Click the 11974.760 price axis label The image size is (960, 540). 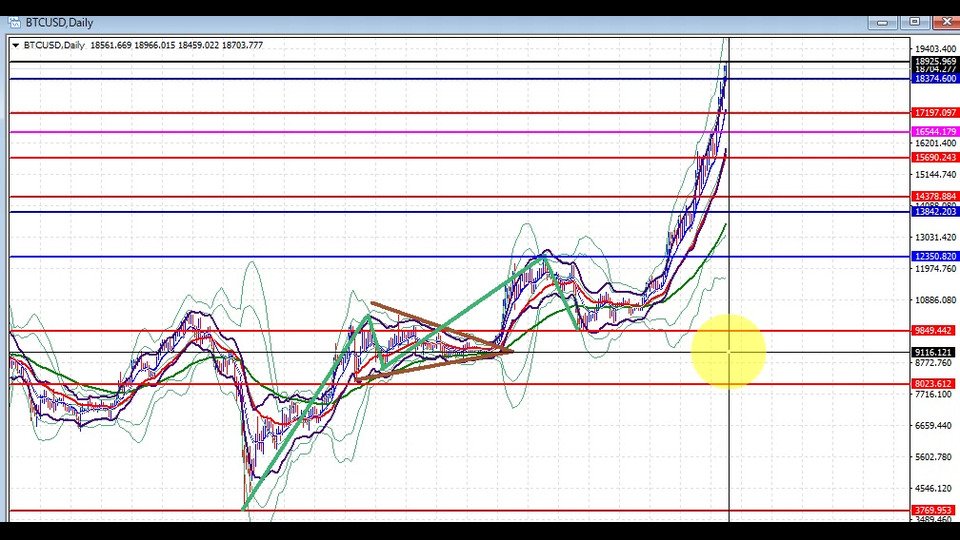pos(935,269)
